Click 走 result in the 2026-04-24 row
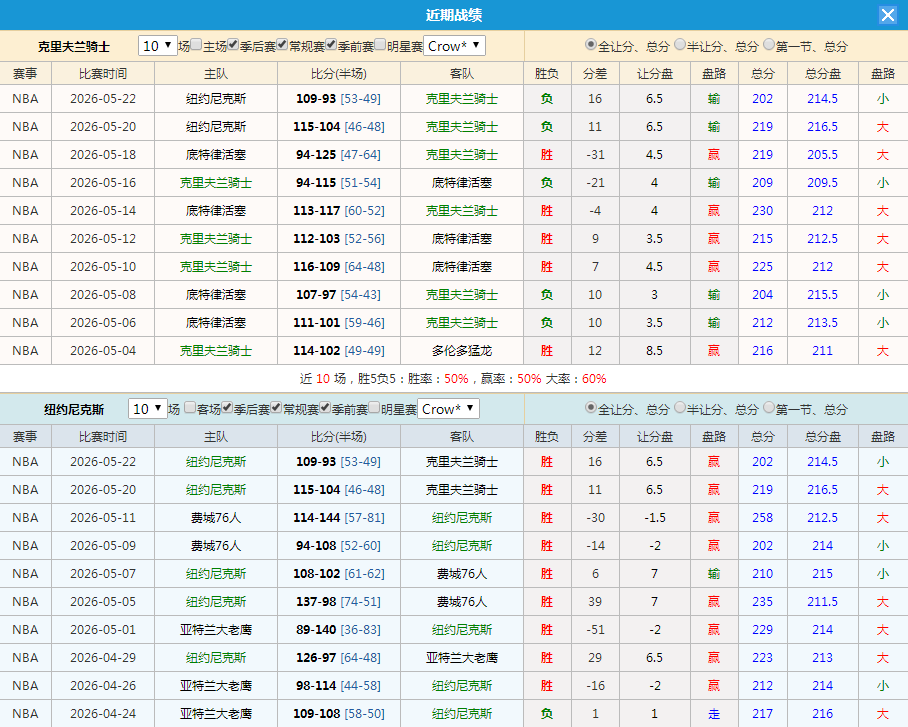This screenshot has height=727, width=908. point(714,714)
